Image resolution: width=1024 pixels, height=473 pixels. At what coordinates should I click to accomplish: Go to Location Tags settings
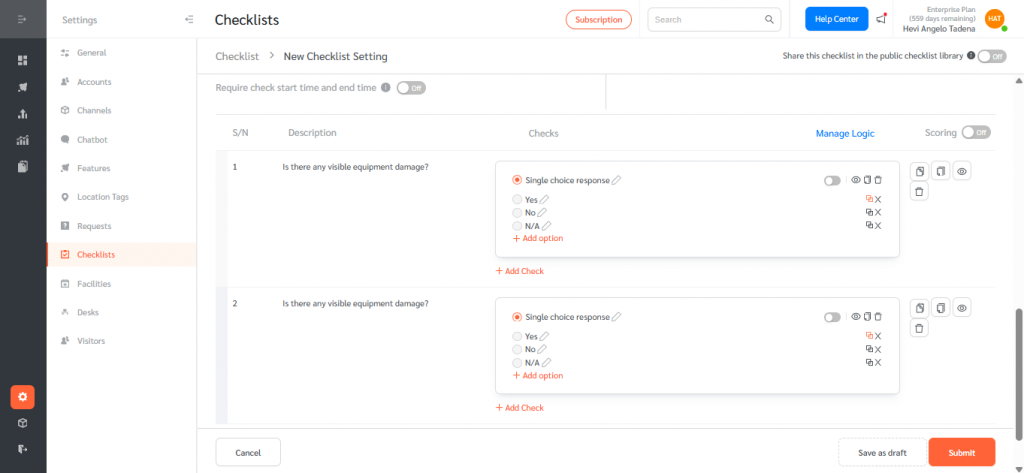point(102,197)
